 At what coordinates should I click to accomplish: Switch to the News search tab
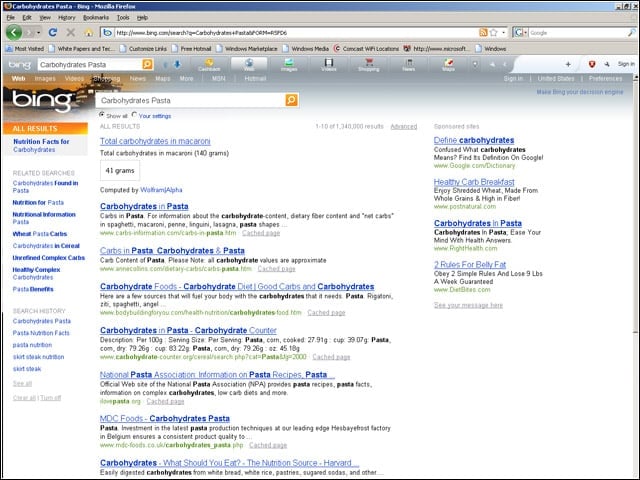coord(138,78)
